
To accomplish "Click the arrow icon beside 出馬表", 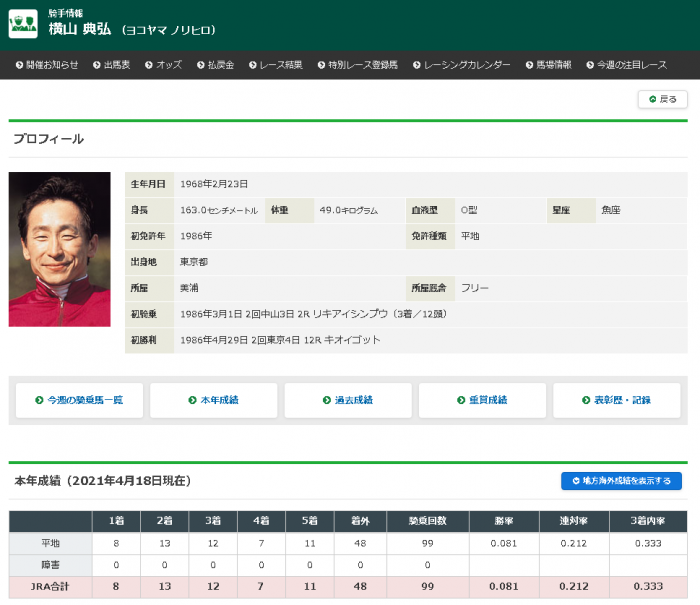I will pyautogui.click(x=97, y=65).
